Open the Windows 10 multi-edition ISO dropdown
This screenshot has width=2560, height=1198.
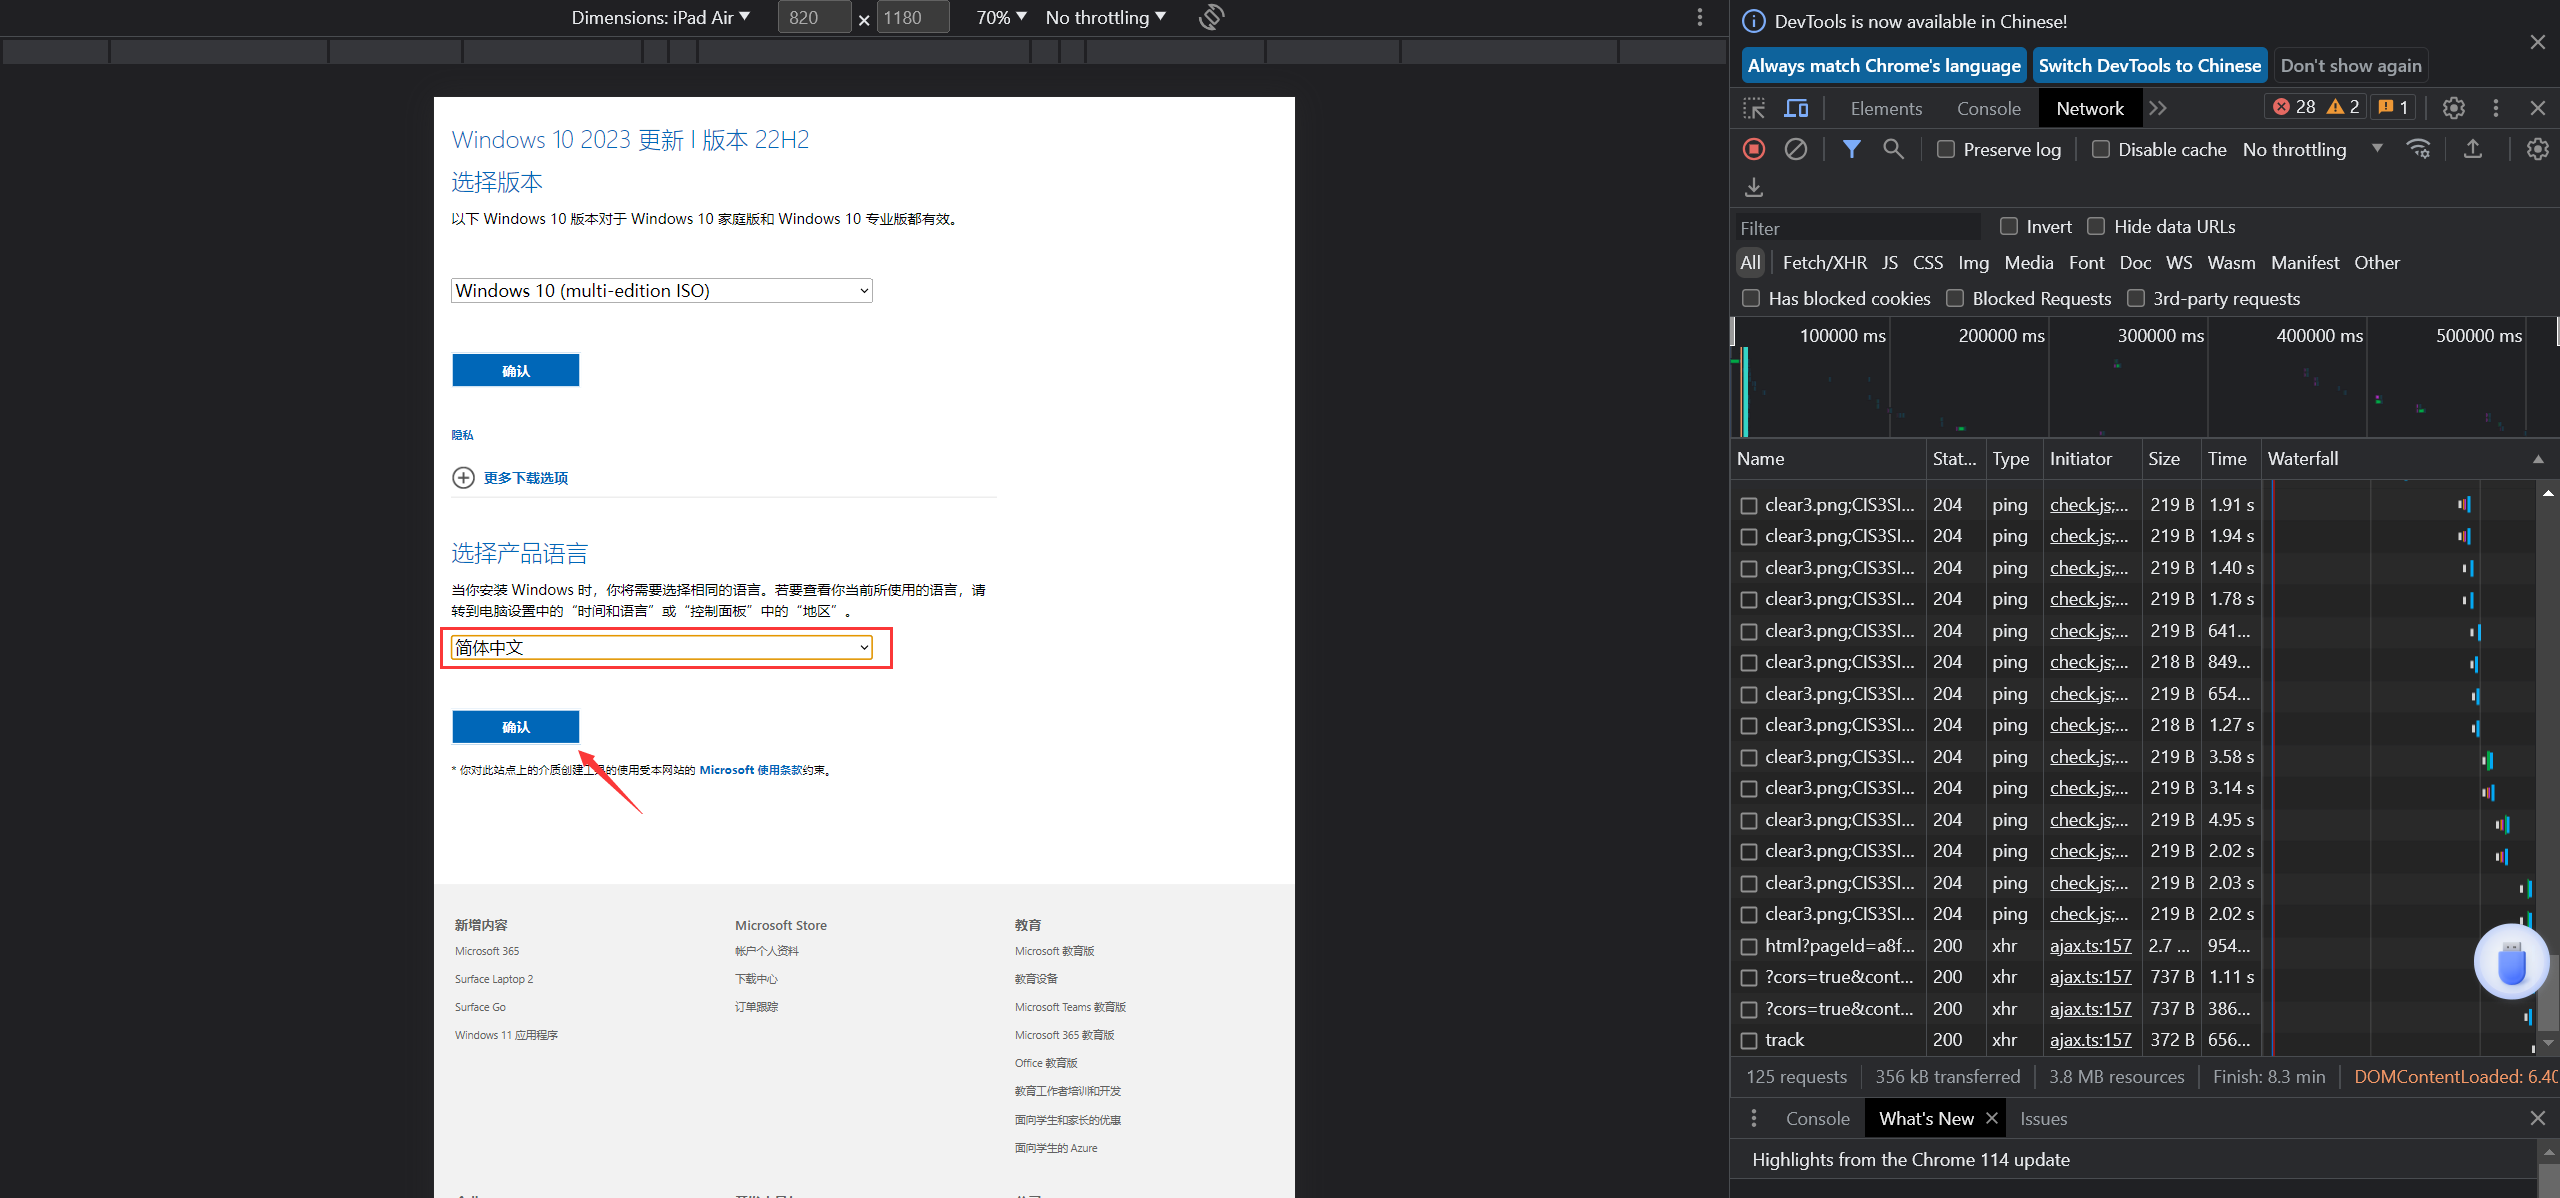(661, 290)
